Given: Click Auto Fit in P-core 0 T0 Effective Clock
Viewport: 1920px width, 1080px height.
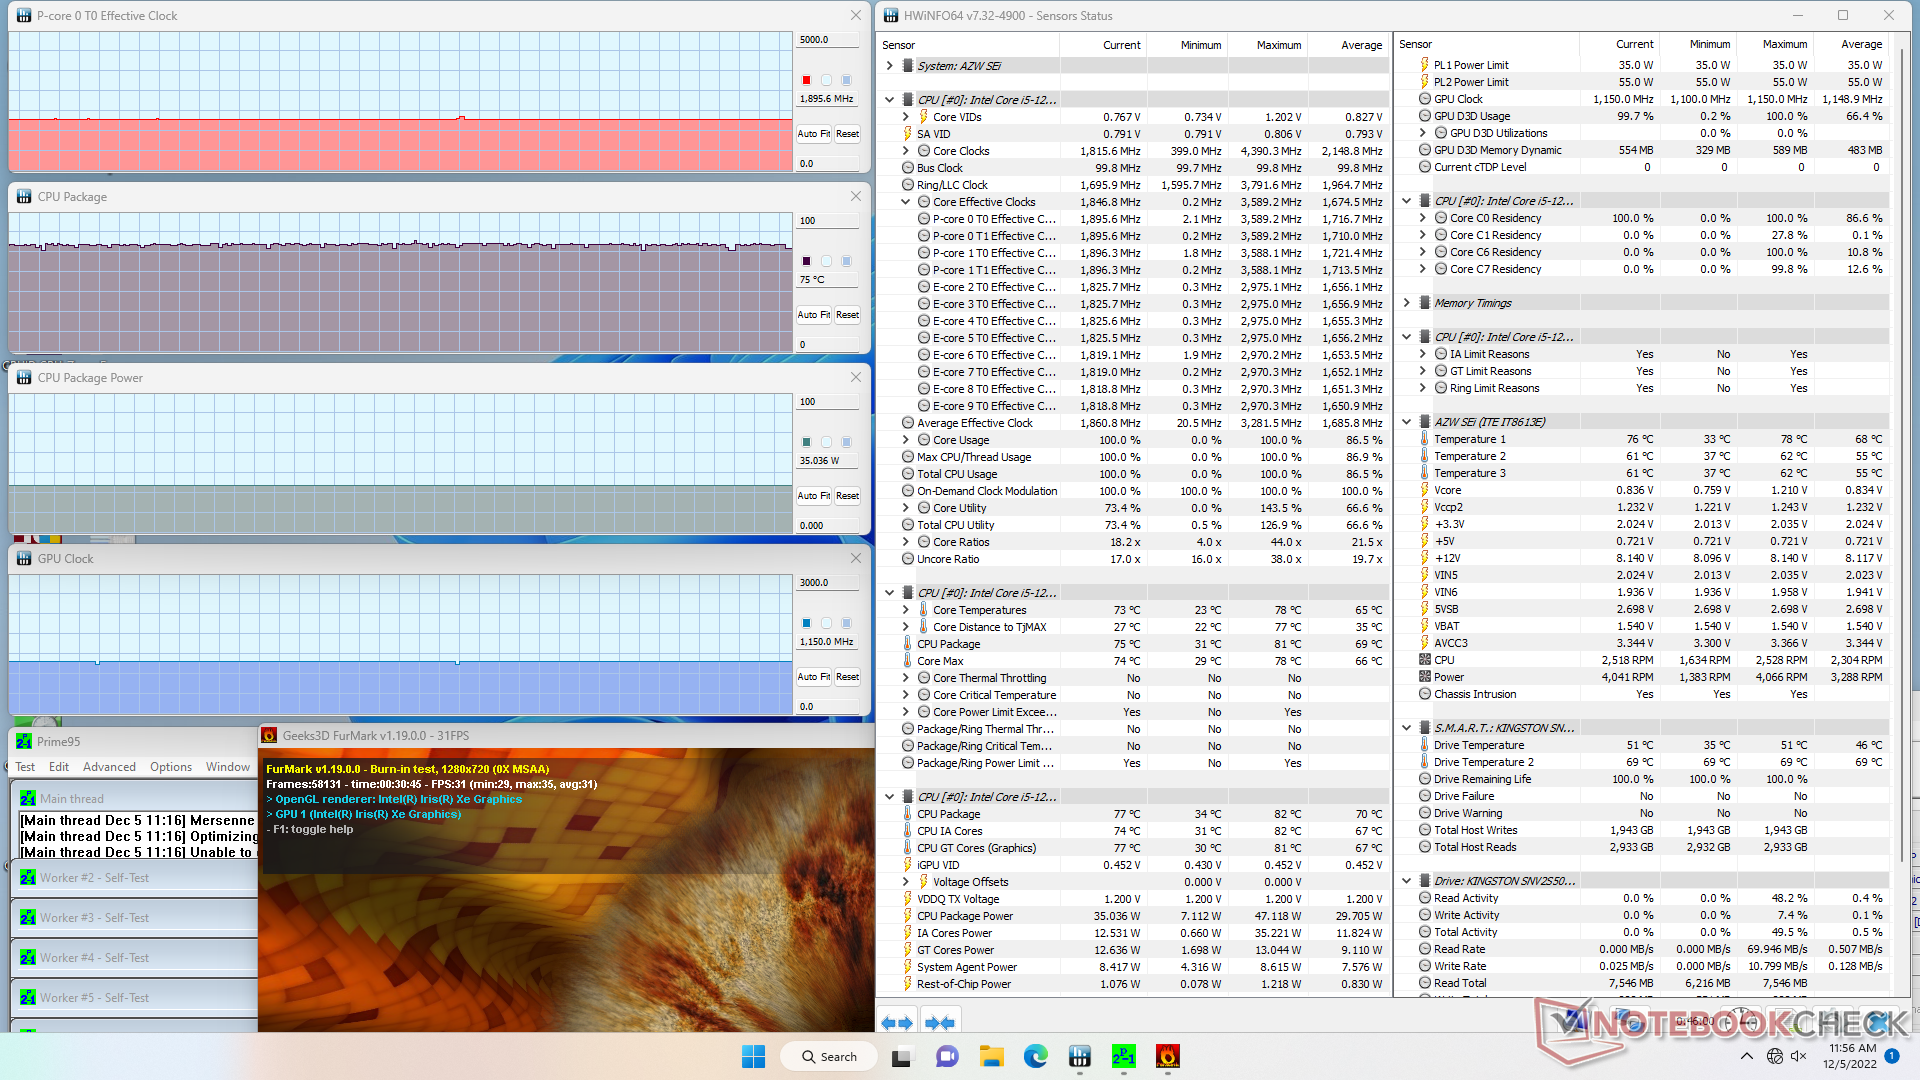Looking at the screenshot, I should pyautogui.click(x=814, y=134).
